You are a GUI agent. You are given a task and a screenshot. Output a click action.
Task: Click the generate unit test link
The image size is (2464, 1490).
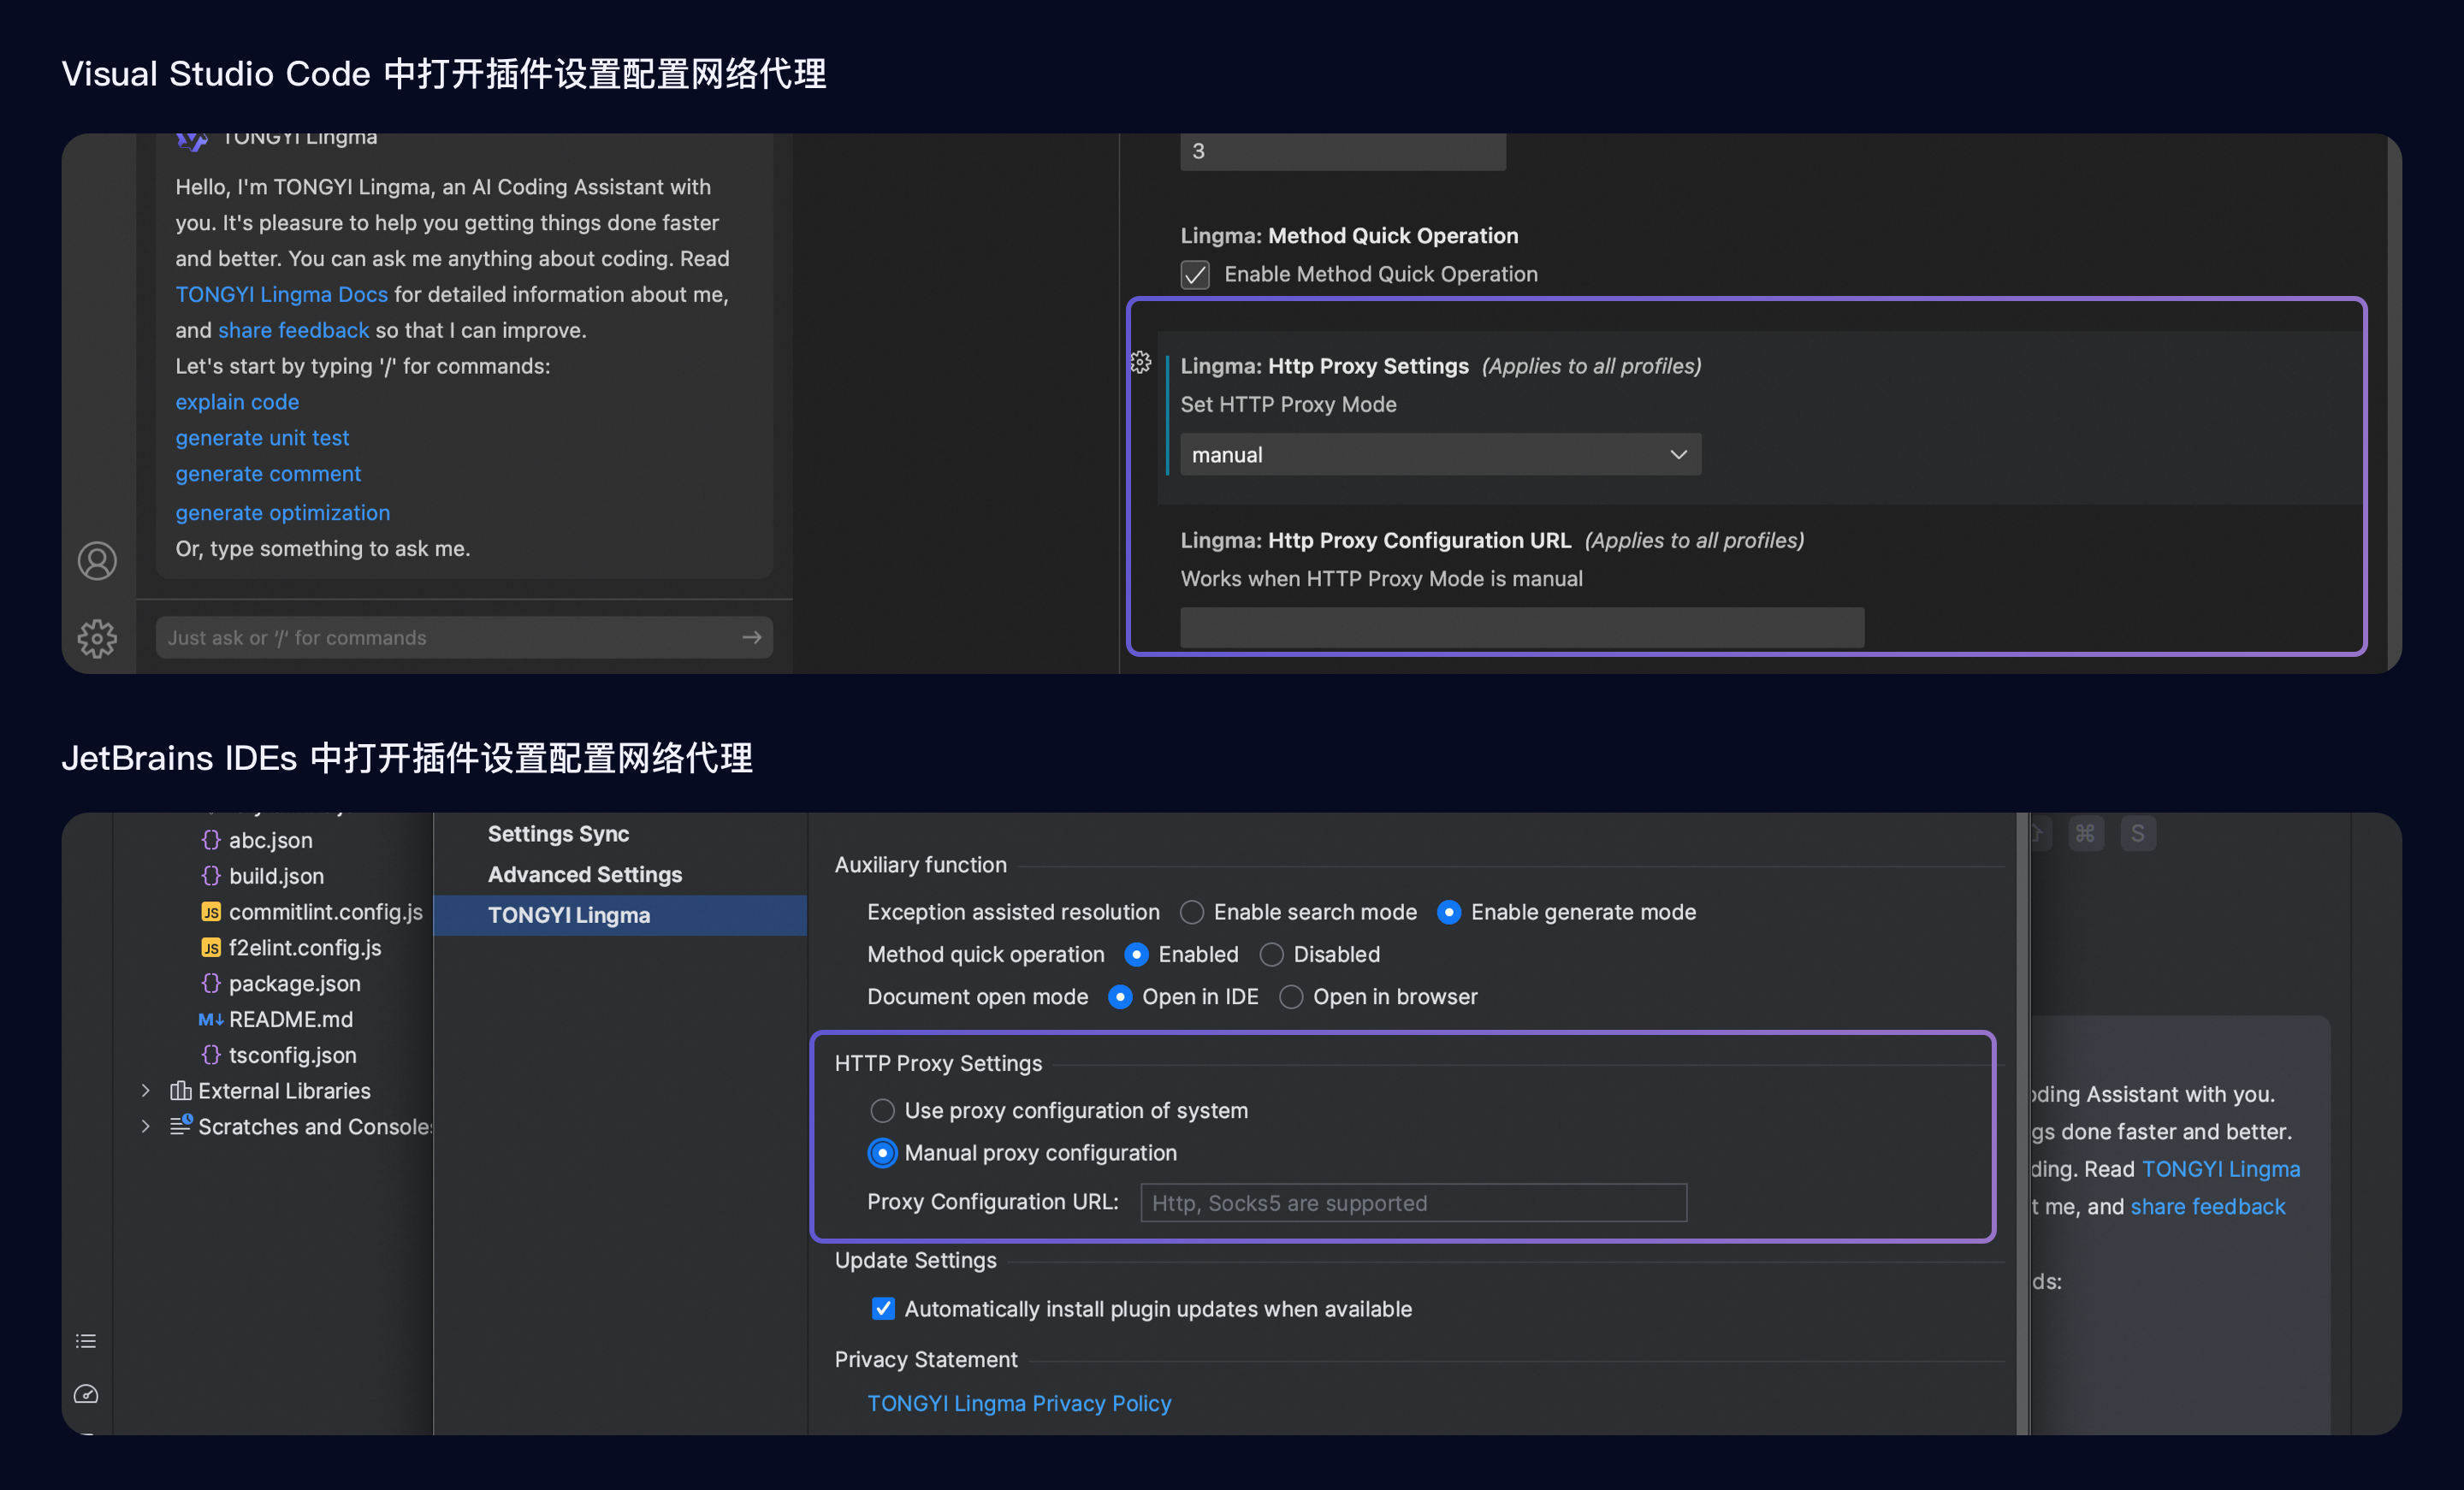[x=262, y=438]
